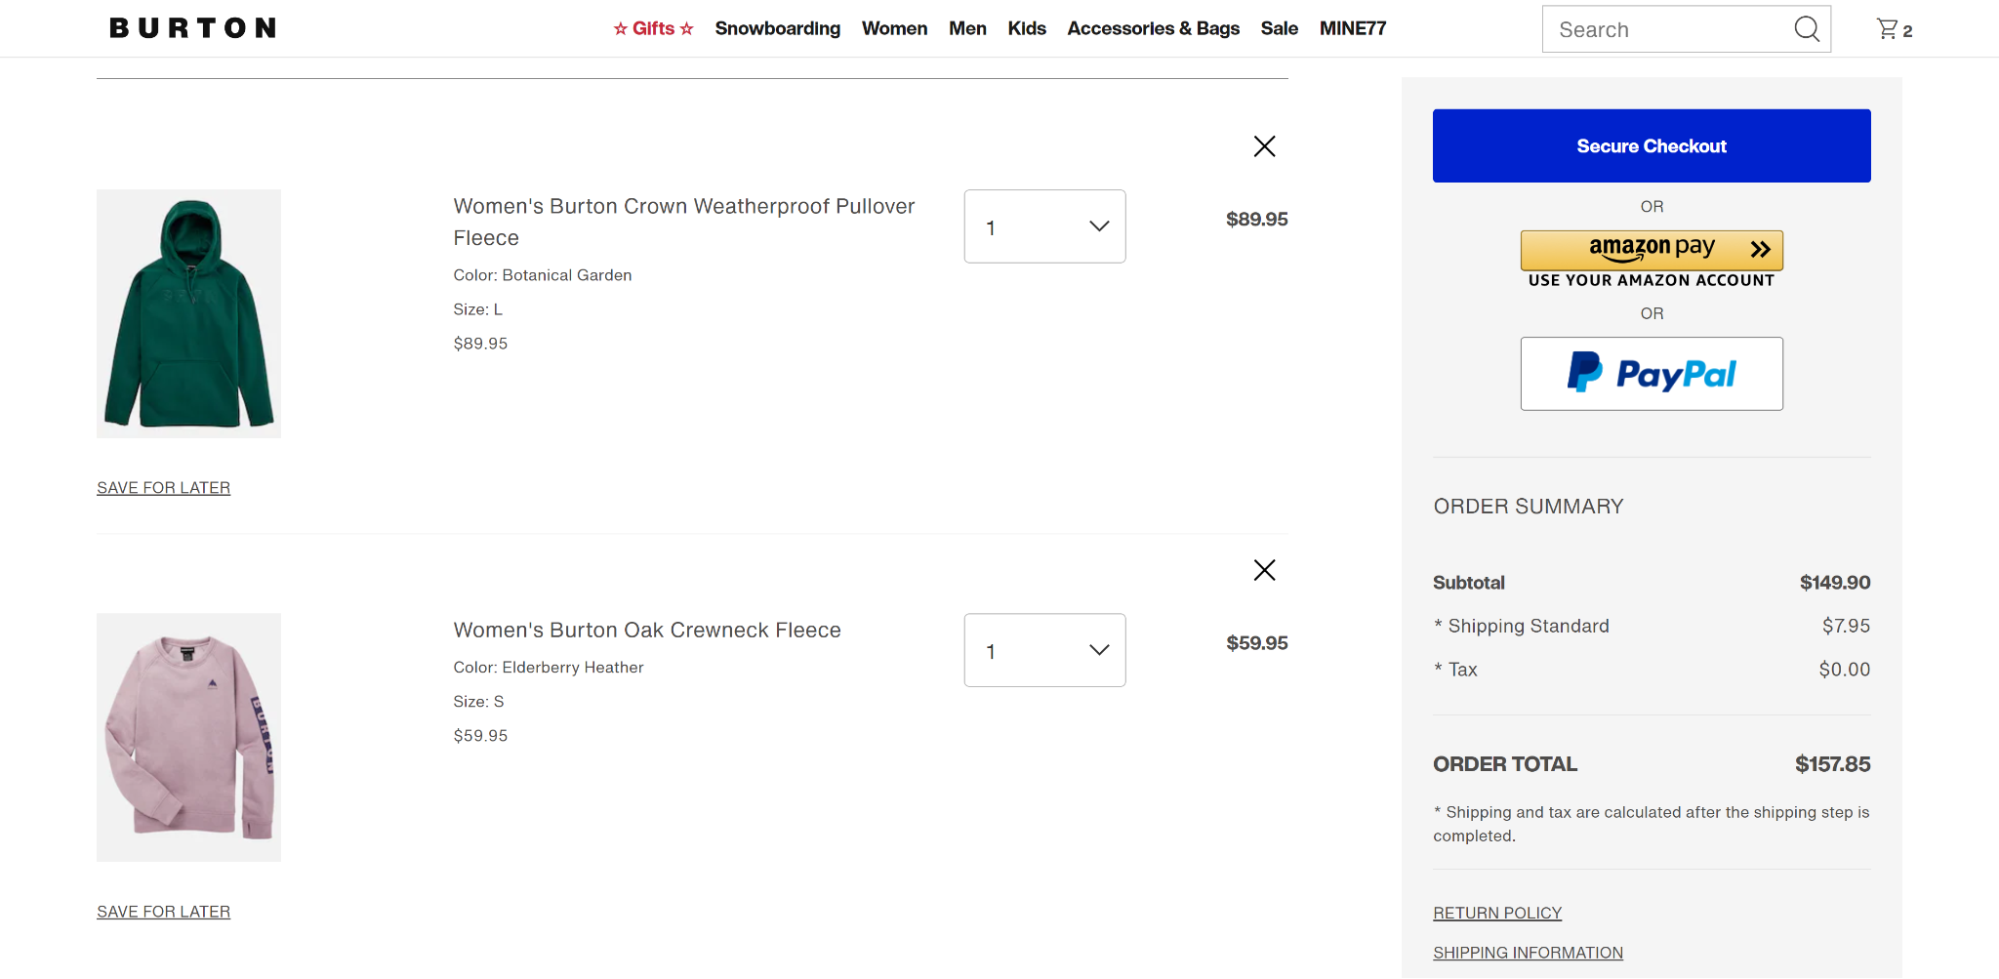1999x979 pixels.
Task: Select the order total amount $157.85
Action: [x=1832, y=764]
